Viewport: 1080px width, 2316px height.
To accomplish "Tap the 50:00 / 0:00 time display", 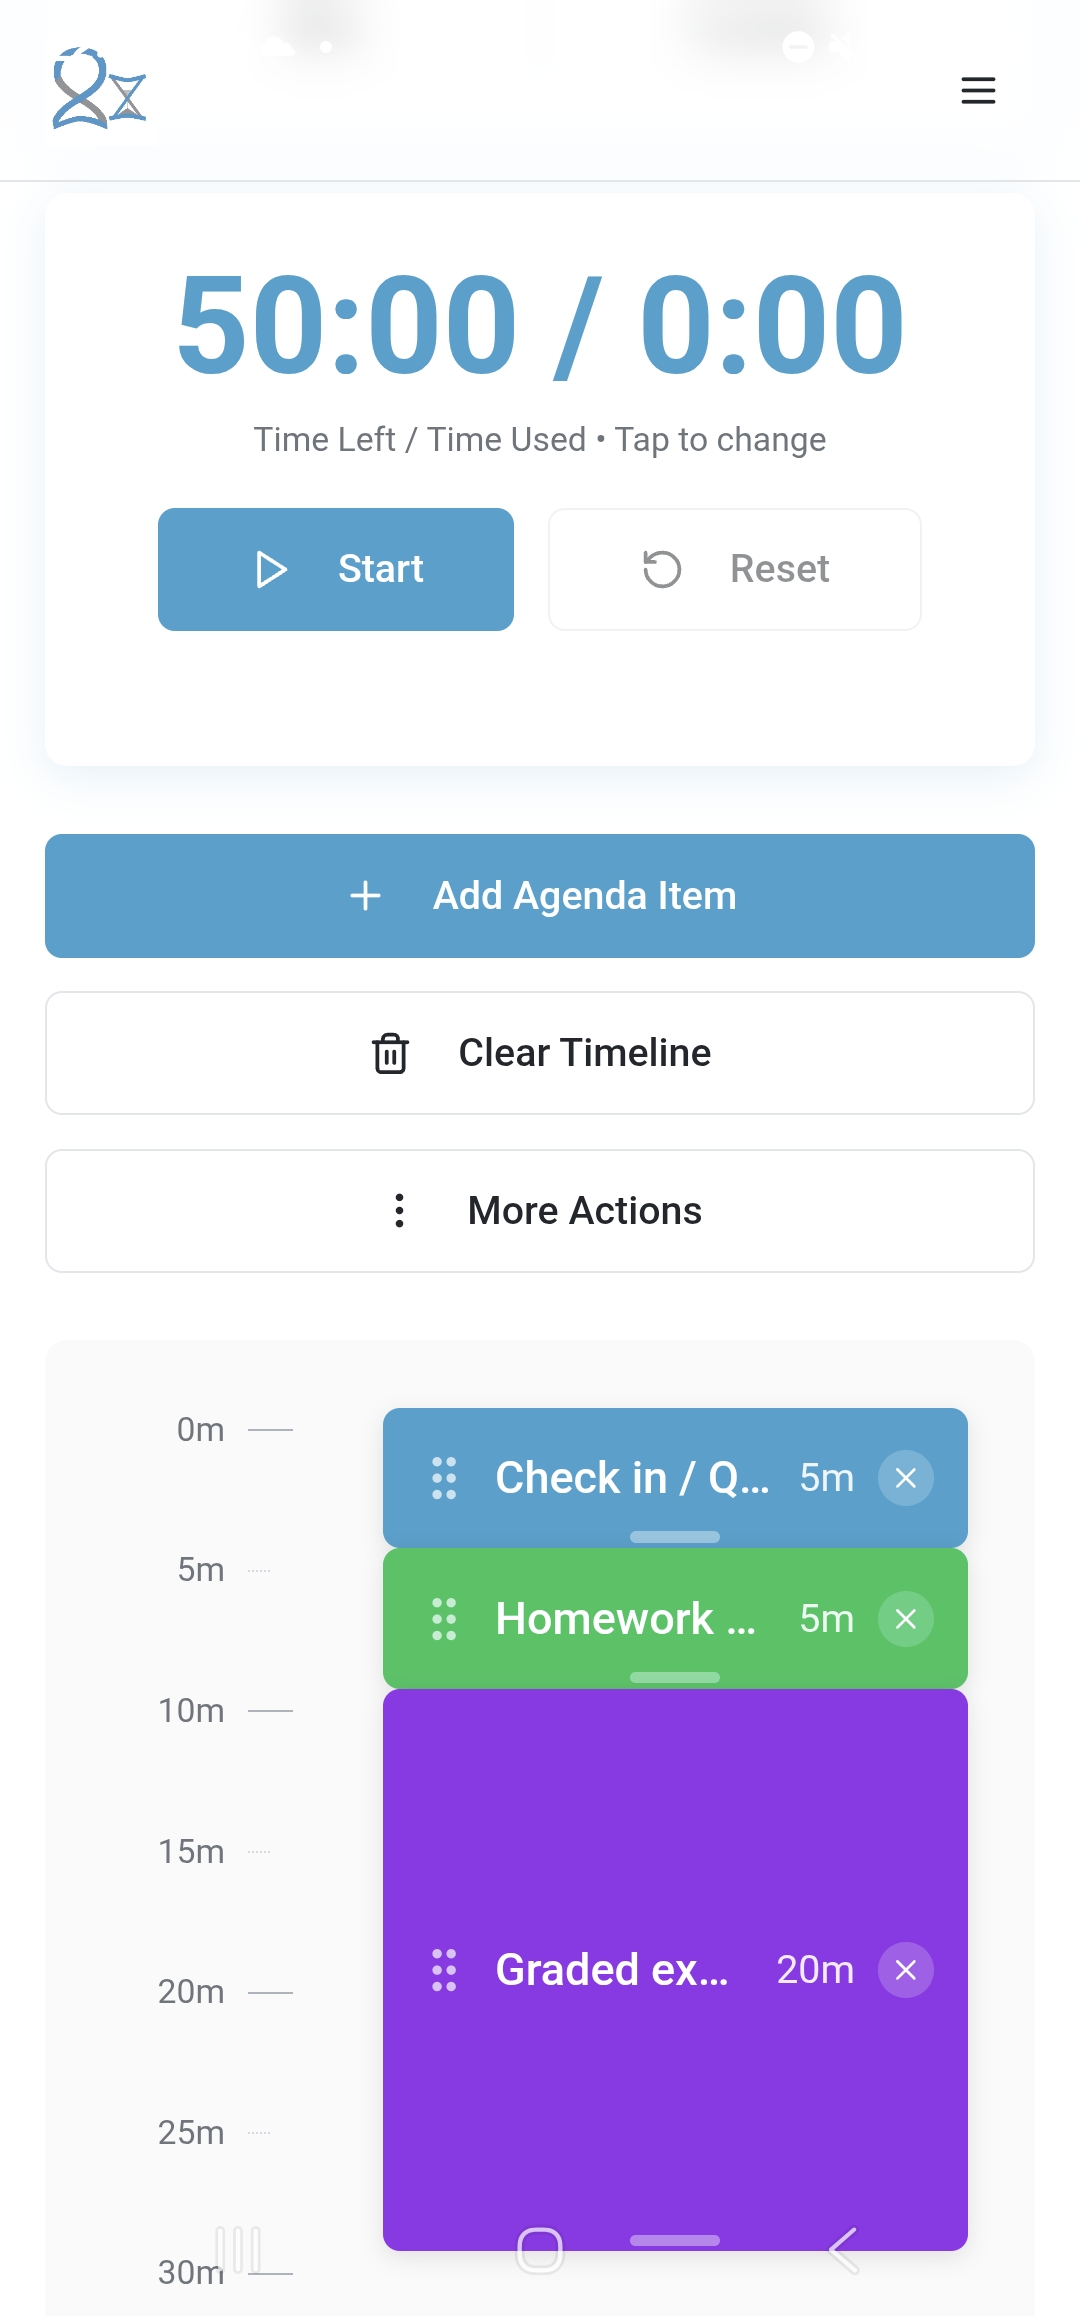I will (x=540, y=325).
